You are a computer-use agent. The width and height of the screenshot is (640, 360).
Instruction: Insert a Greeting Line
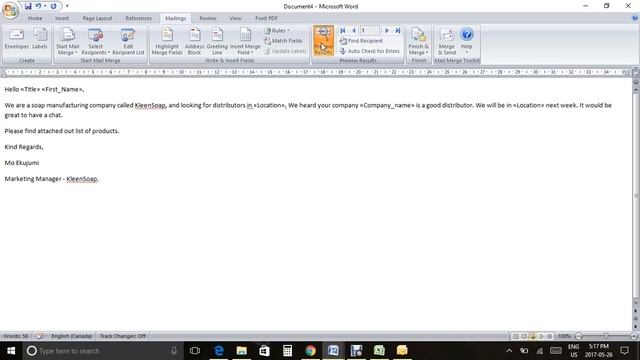pyautogui.click(x=217, y=41)
